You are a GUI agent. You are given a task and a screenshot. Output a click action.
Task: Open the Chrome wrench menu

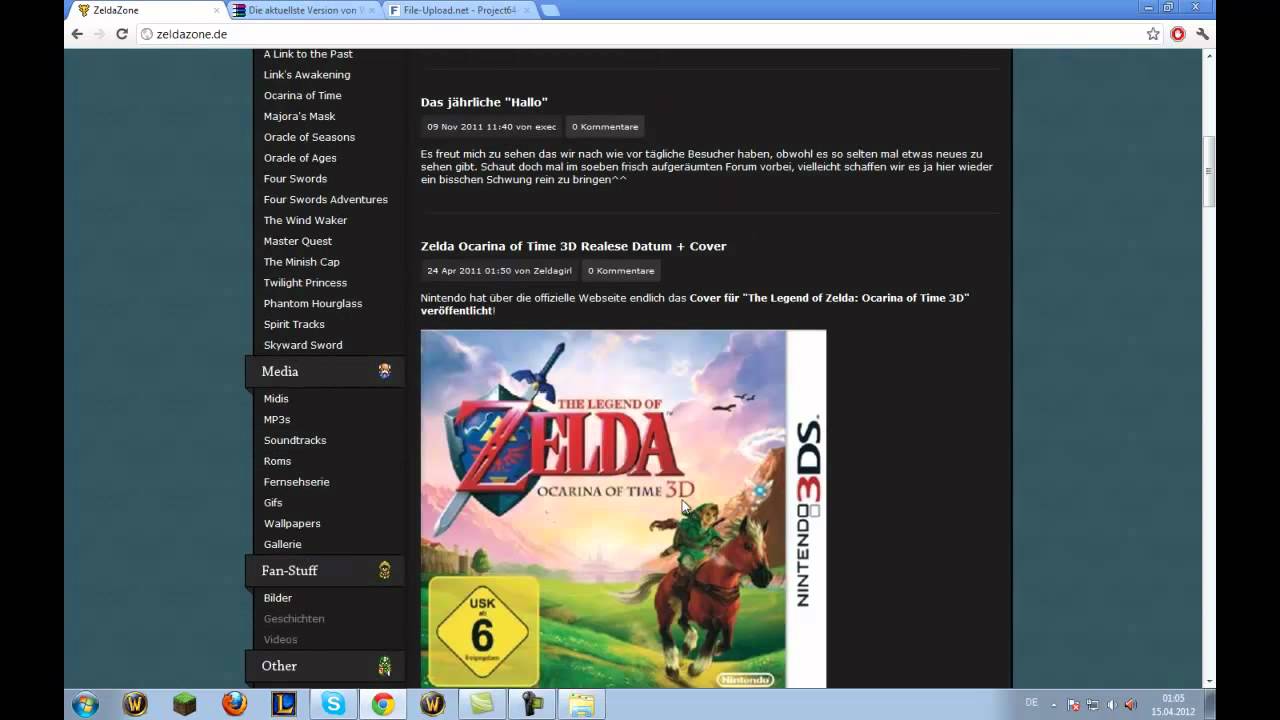point(1203,34)
